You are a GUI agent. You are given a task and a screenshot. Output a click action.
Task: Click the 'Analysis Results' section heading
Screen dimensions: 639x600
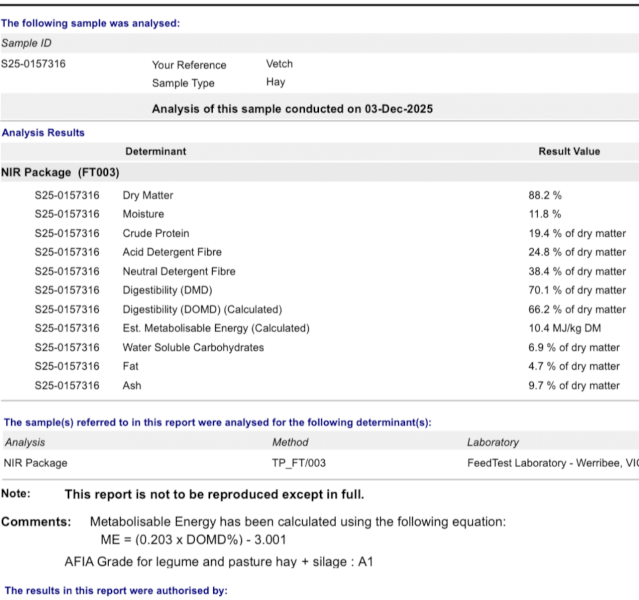pyautogui.click(x=43, y=132)
